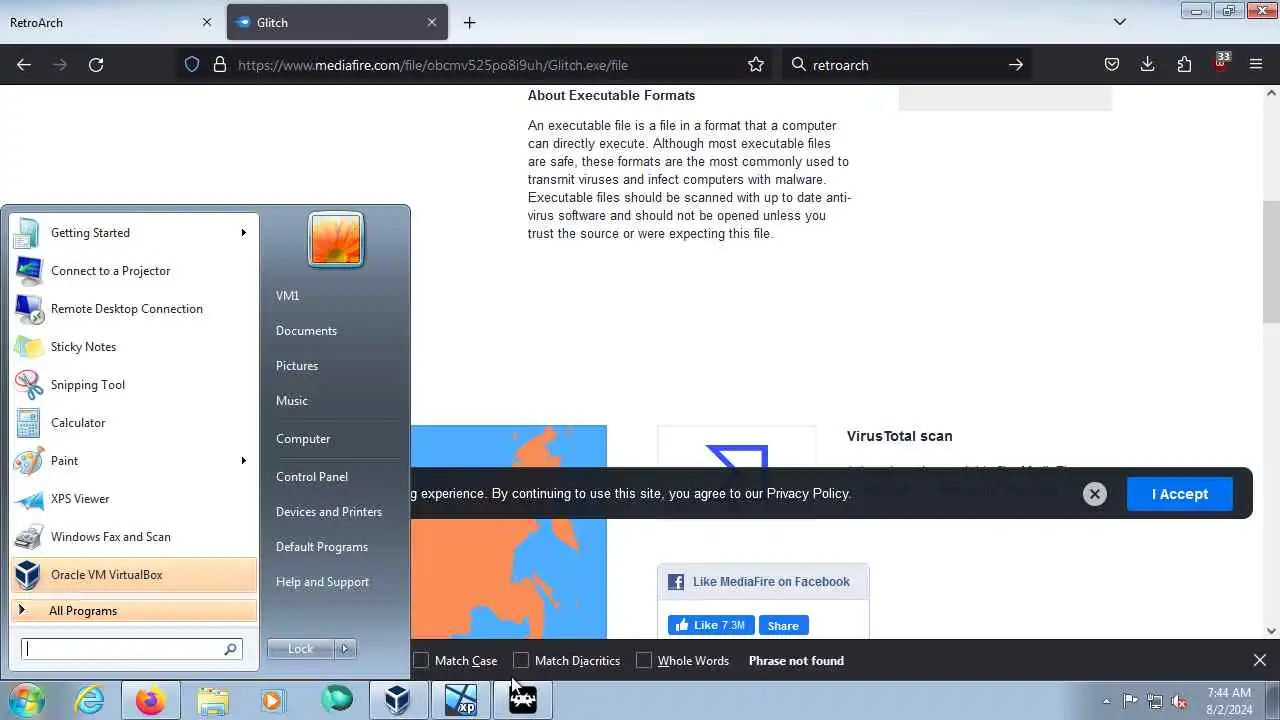
Task: Open the Firefox hamburger menu
Action: [1256, 65]
